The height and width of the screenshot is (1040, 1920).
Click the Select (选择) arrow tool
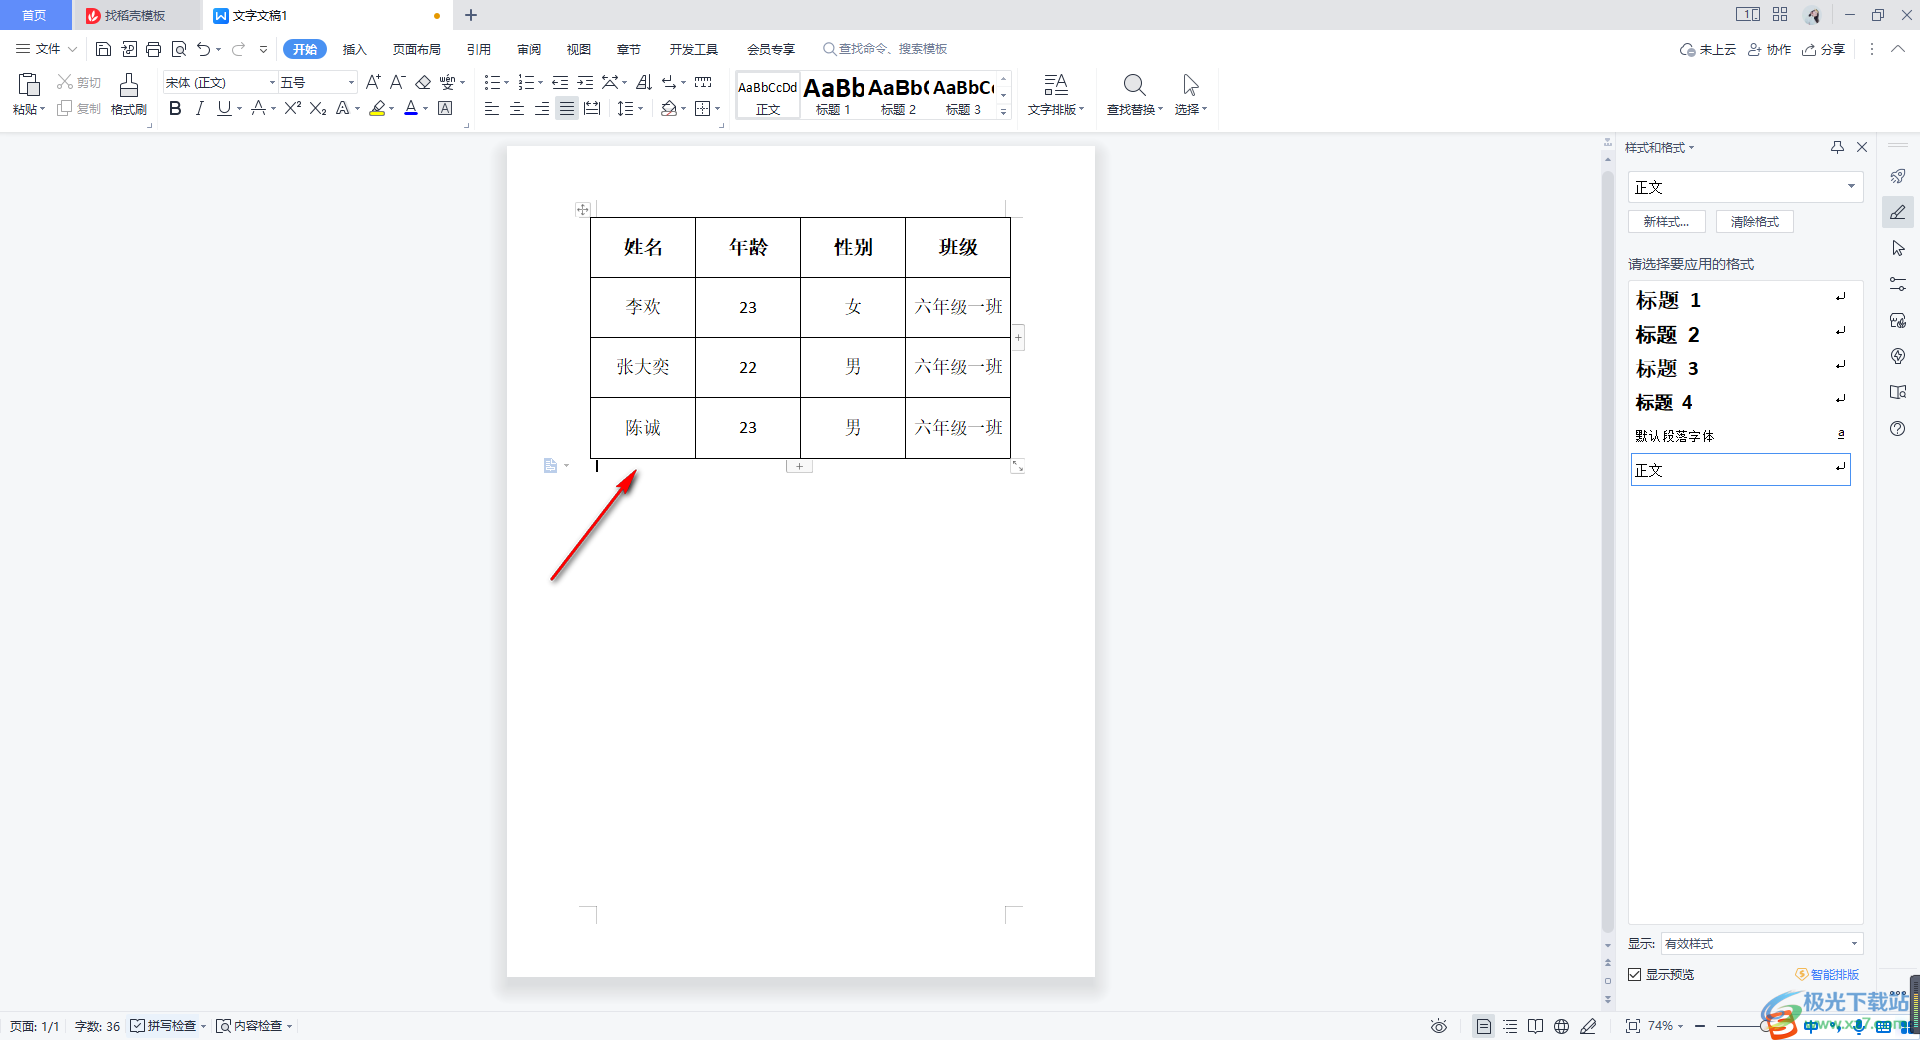(x=1190, y=95)
